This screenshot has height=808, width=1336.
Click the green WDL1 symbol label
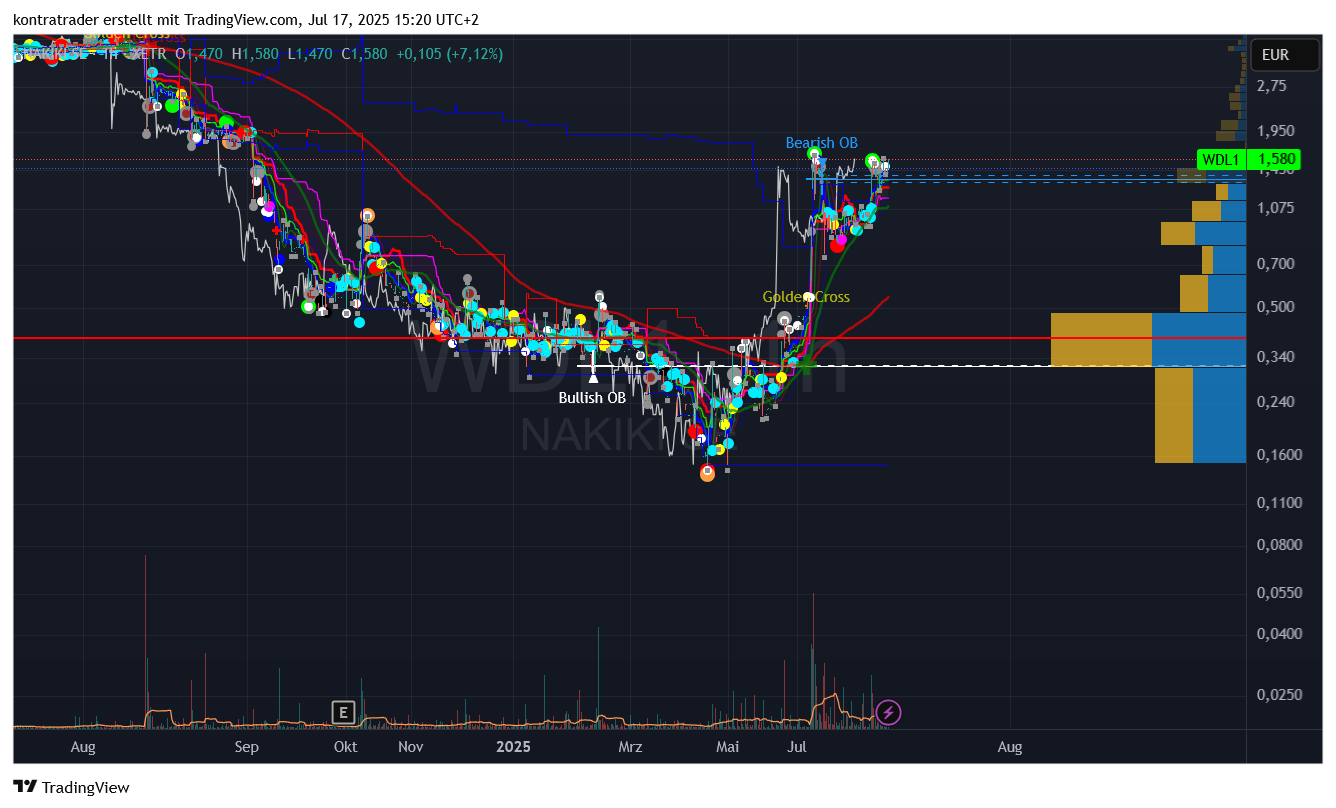point(1220,159)
